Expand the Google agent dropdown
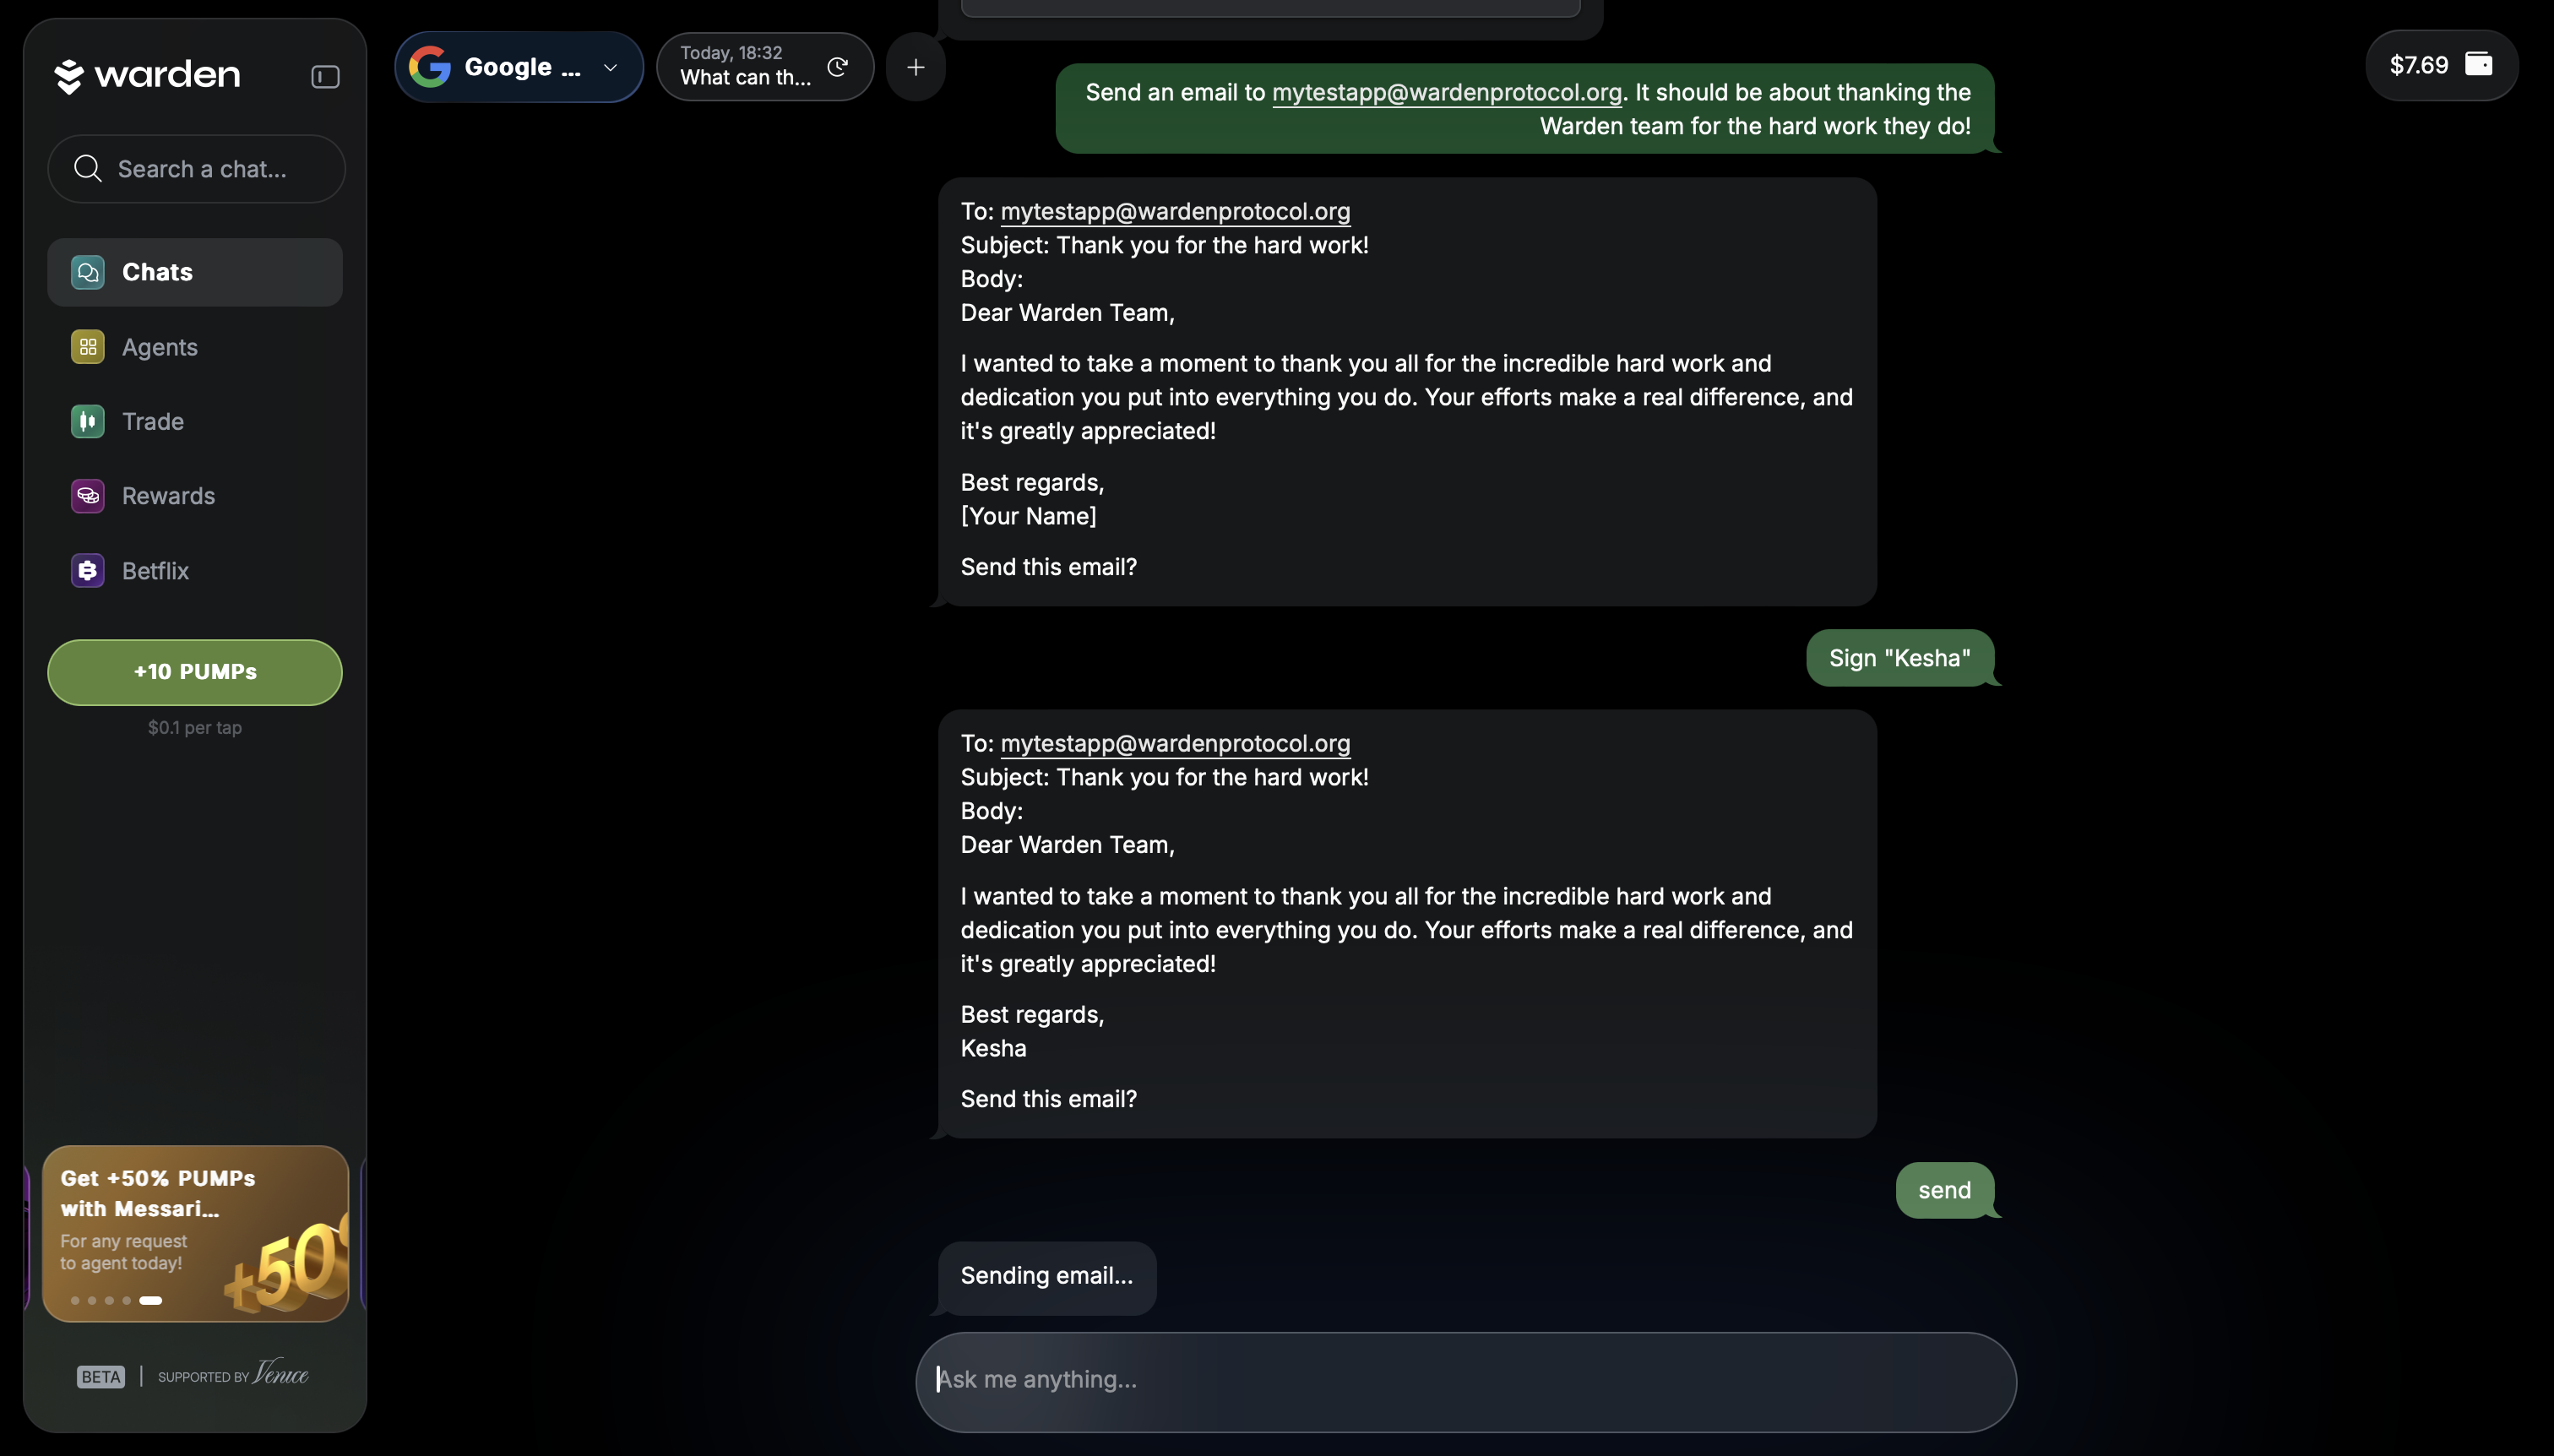This screenshot has width=2554, height=1456. click(x=610, y=67)
